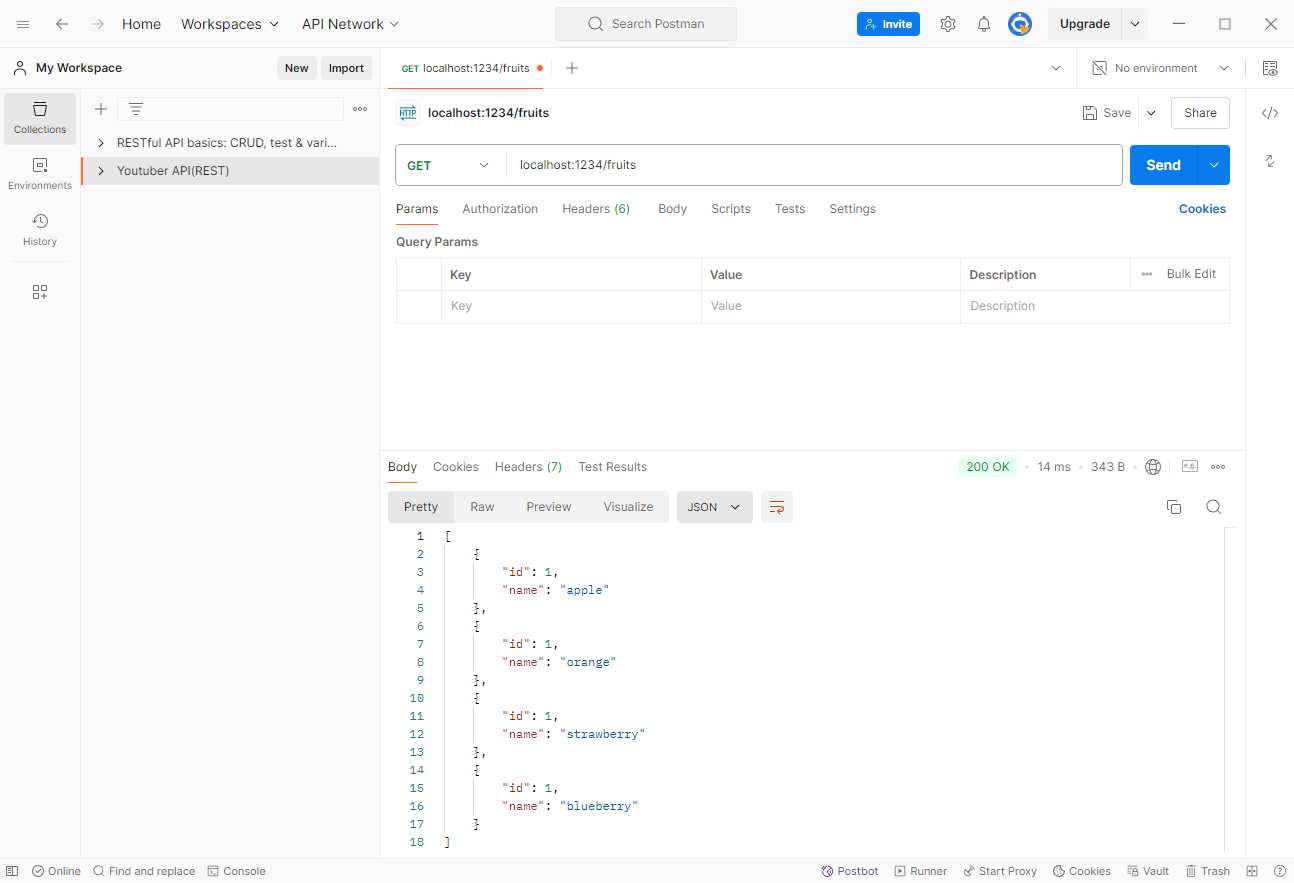Open the code snippet panel icon
This screenshot has width=1294, height=883.
pos(1270,113)
